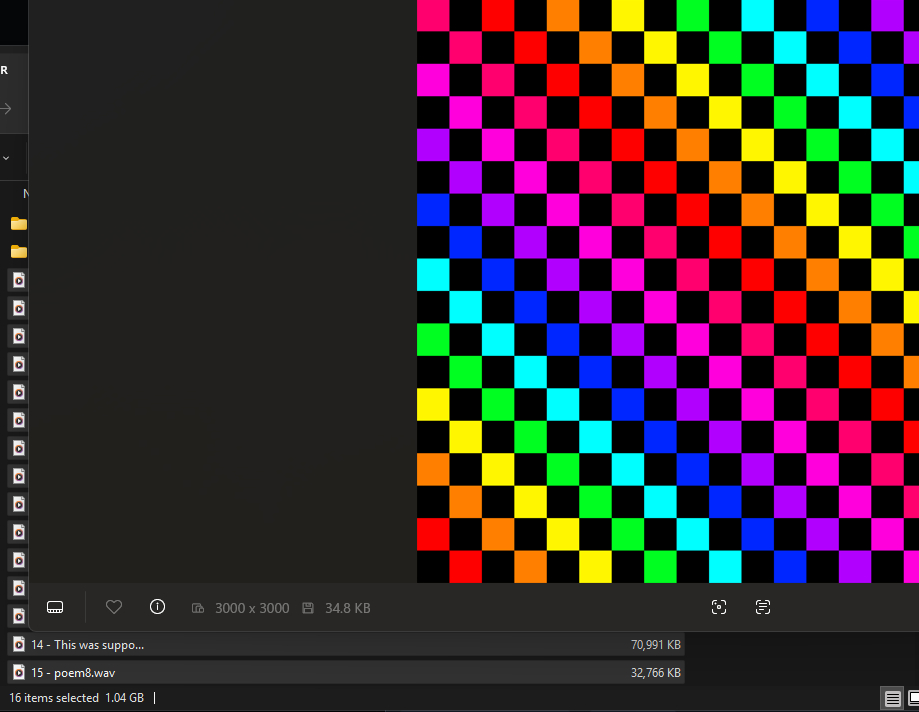Toggle the filmstrip view in Photos

56,607
